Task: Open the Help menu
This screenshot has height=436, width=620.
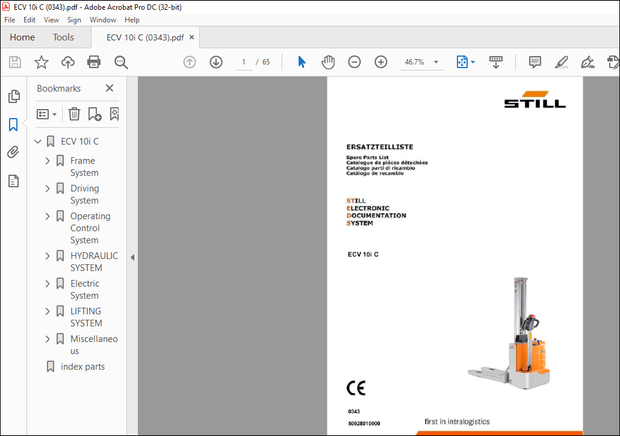Action: coord(132,20)
